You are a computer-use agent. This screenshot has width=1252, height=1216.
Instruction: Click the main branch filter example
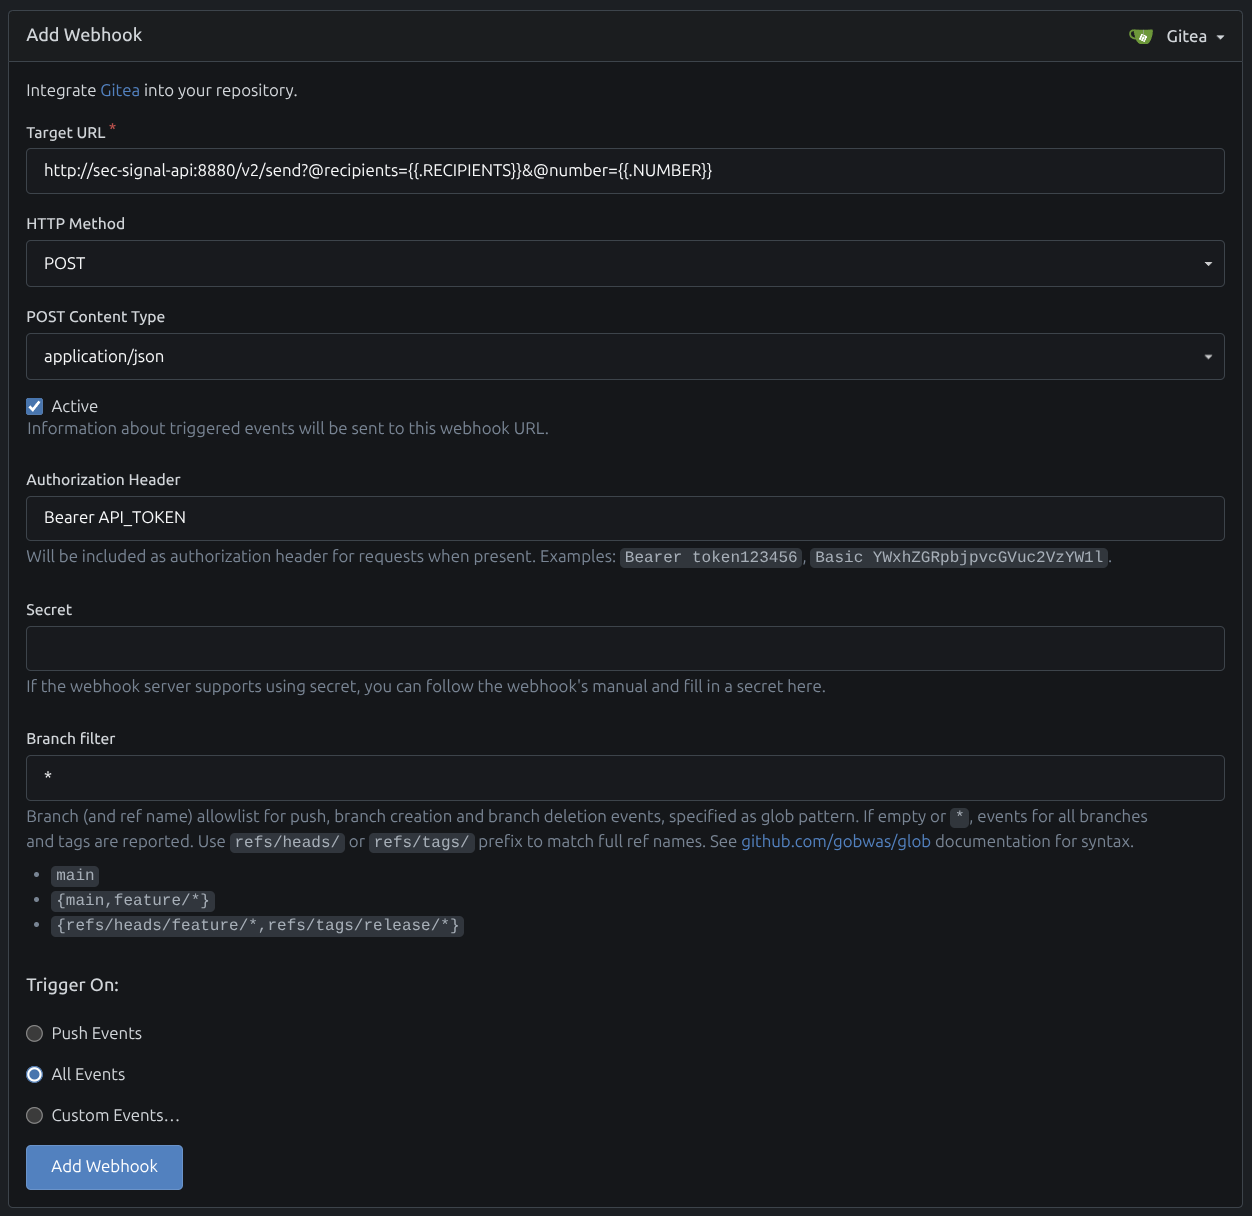[x=74, y=875]
